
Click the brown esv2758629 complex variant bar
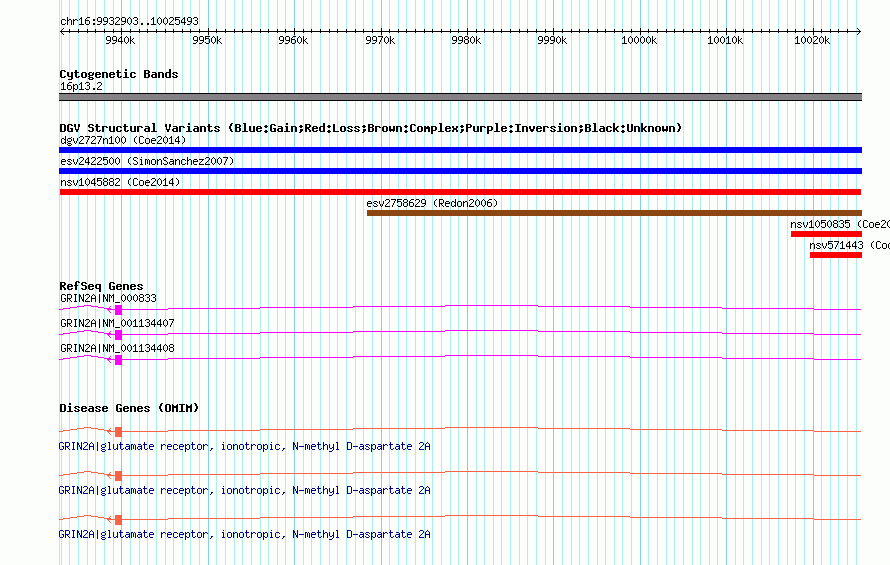(614, 213)
